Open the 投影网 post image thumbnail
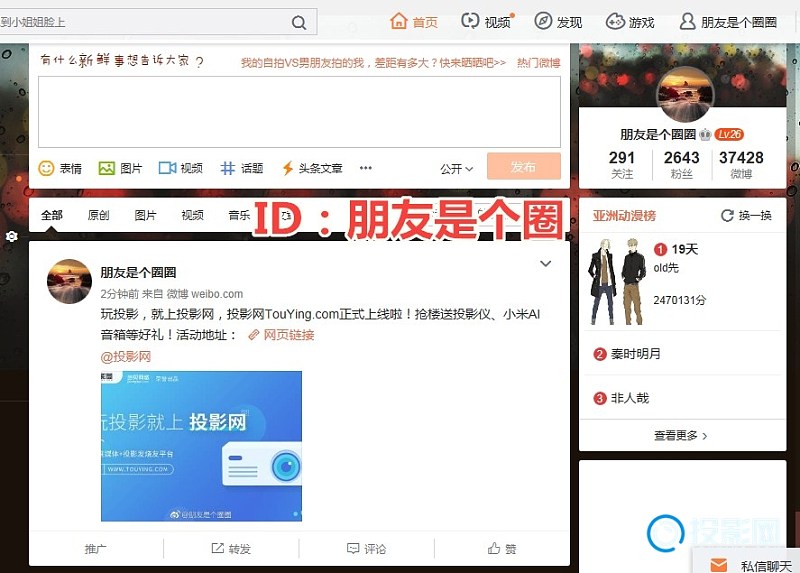Image resolution: width=800 pixels, height=573 pixels. pos(201,446)
